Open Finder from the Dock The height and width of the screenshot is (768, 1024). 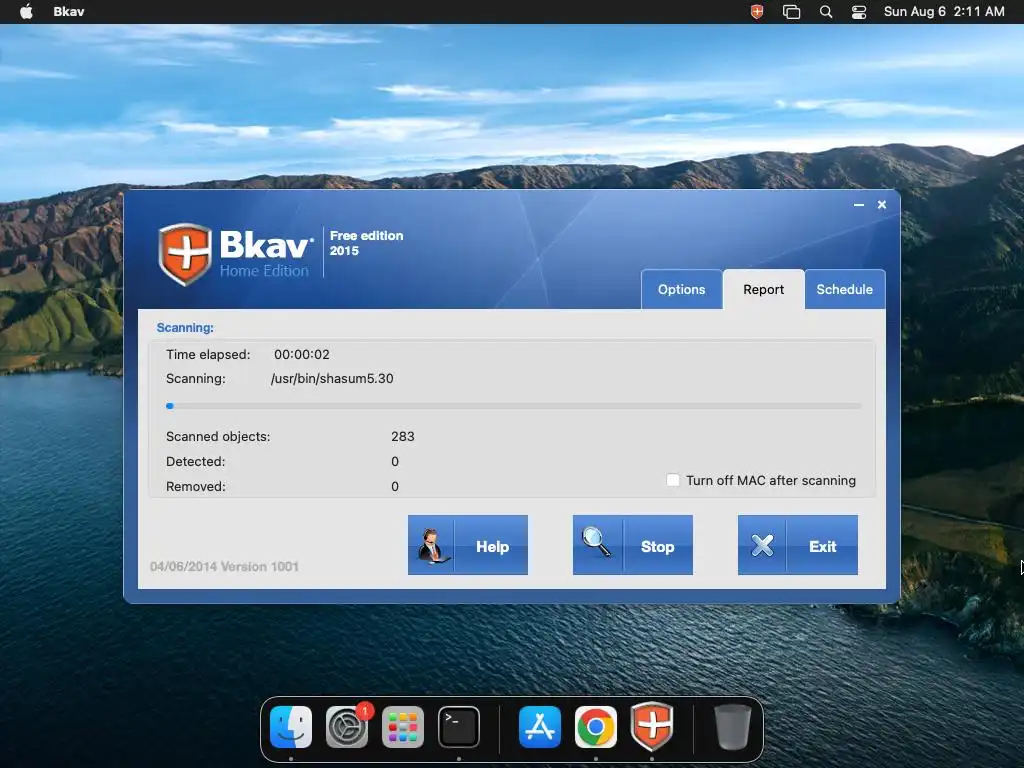click(291, 726)
